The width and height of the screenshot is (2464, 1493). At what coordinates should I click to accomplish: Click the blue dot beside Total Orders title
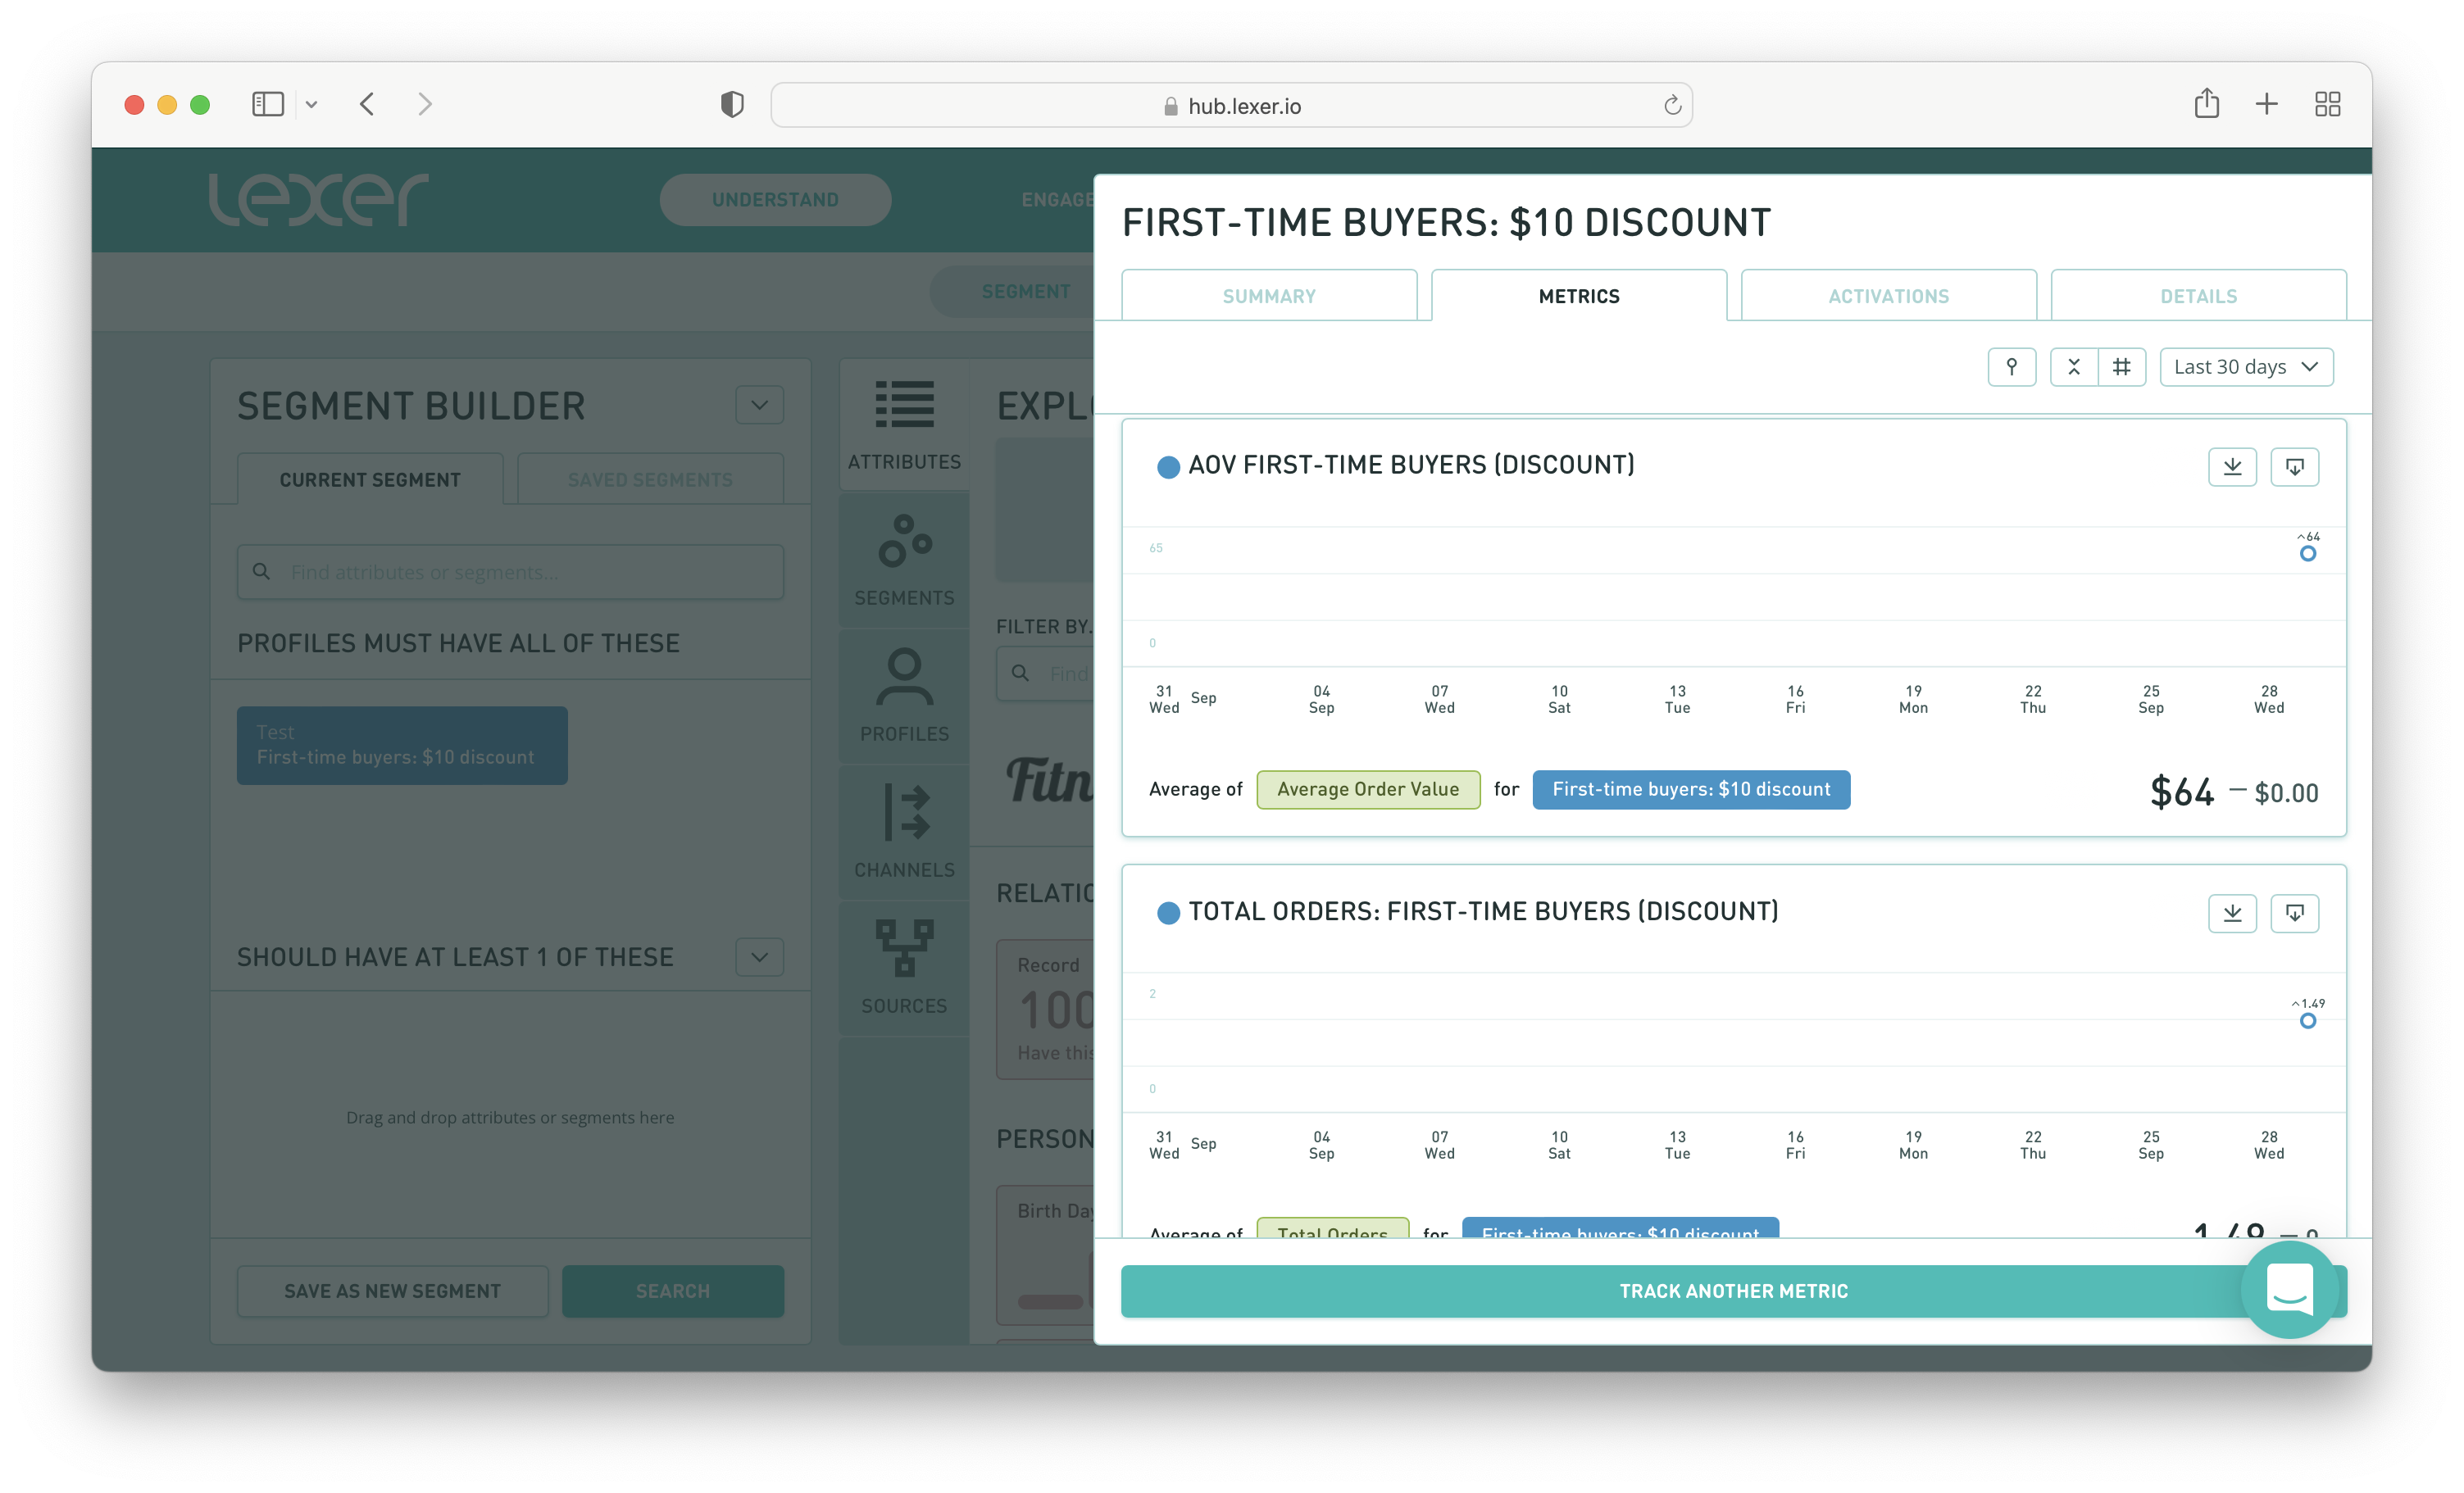1167,913
